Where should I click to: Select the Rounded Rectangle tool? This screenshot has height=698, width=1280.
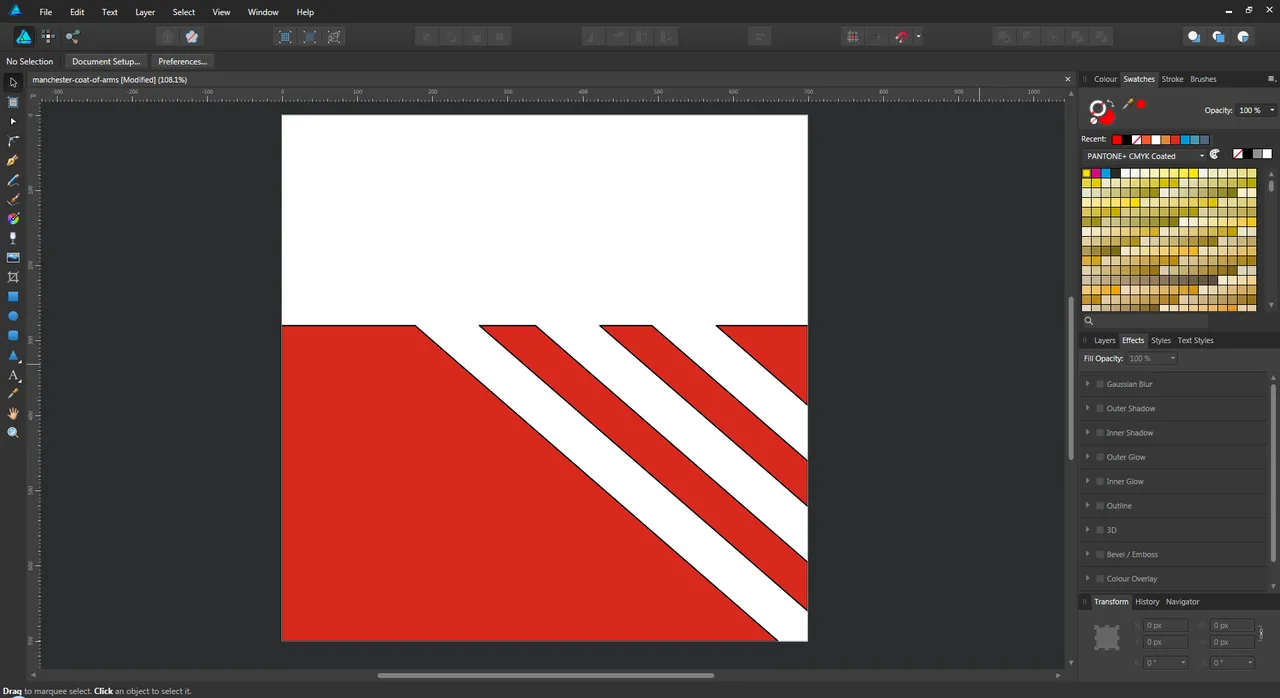13,335
